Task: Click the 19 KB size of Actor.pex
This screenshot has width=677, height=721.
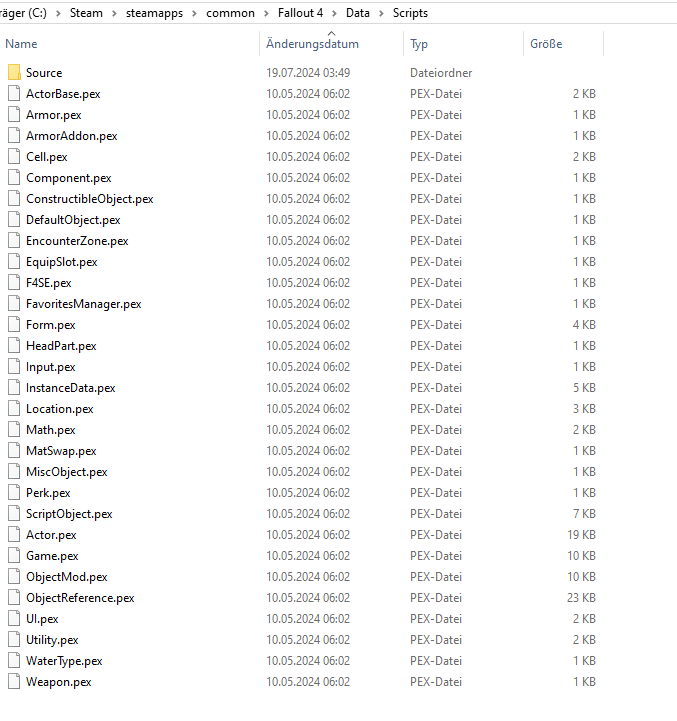Action: click(x=581, y=535)
